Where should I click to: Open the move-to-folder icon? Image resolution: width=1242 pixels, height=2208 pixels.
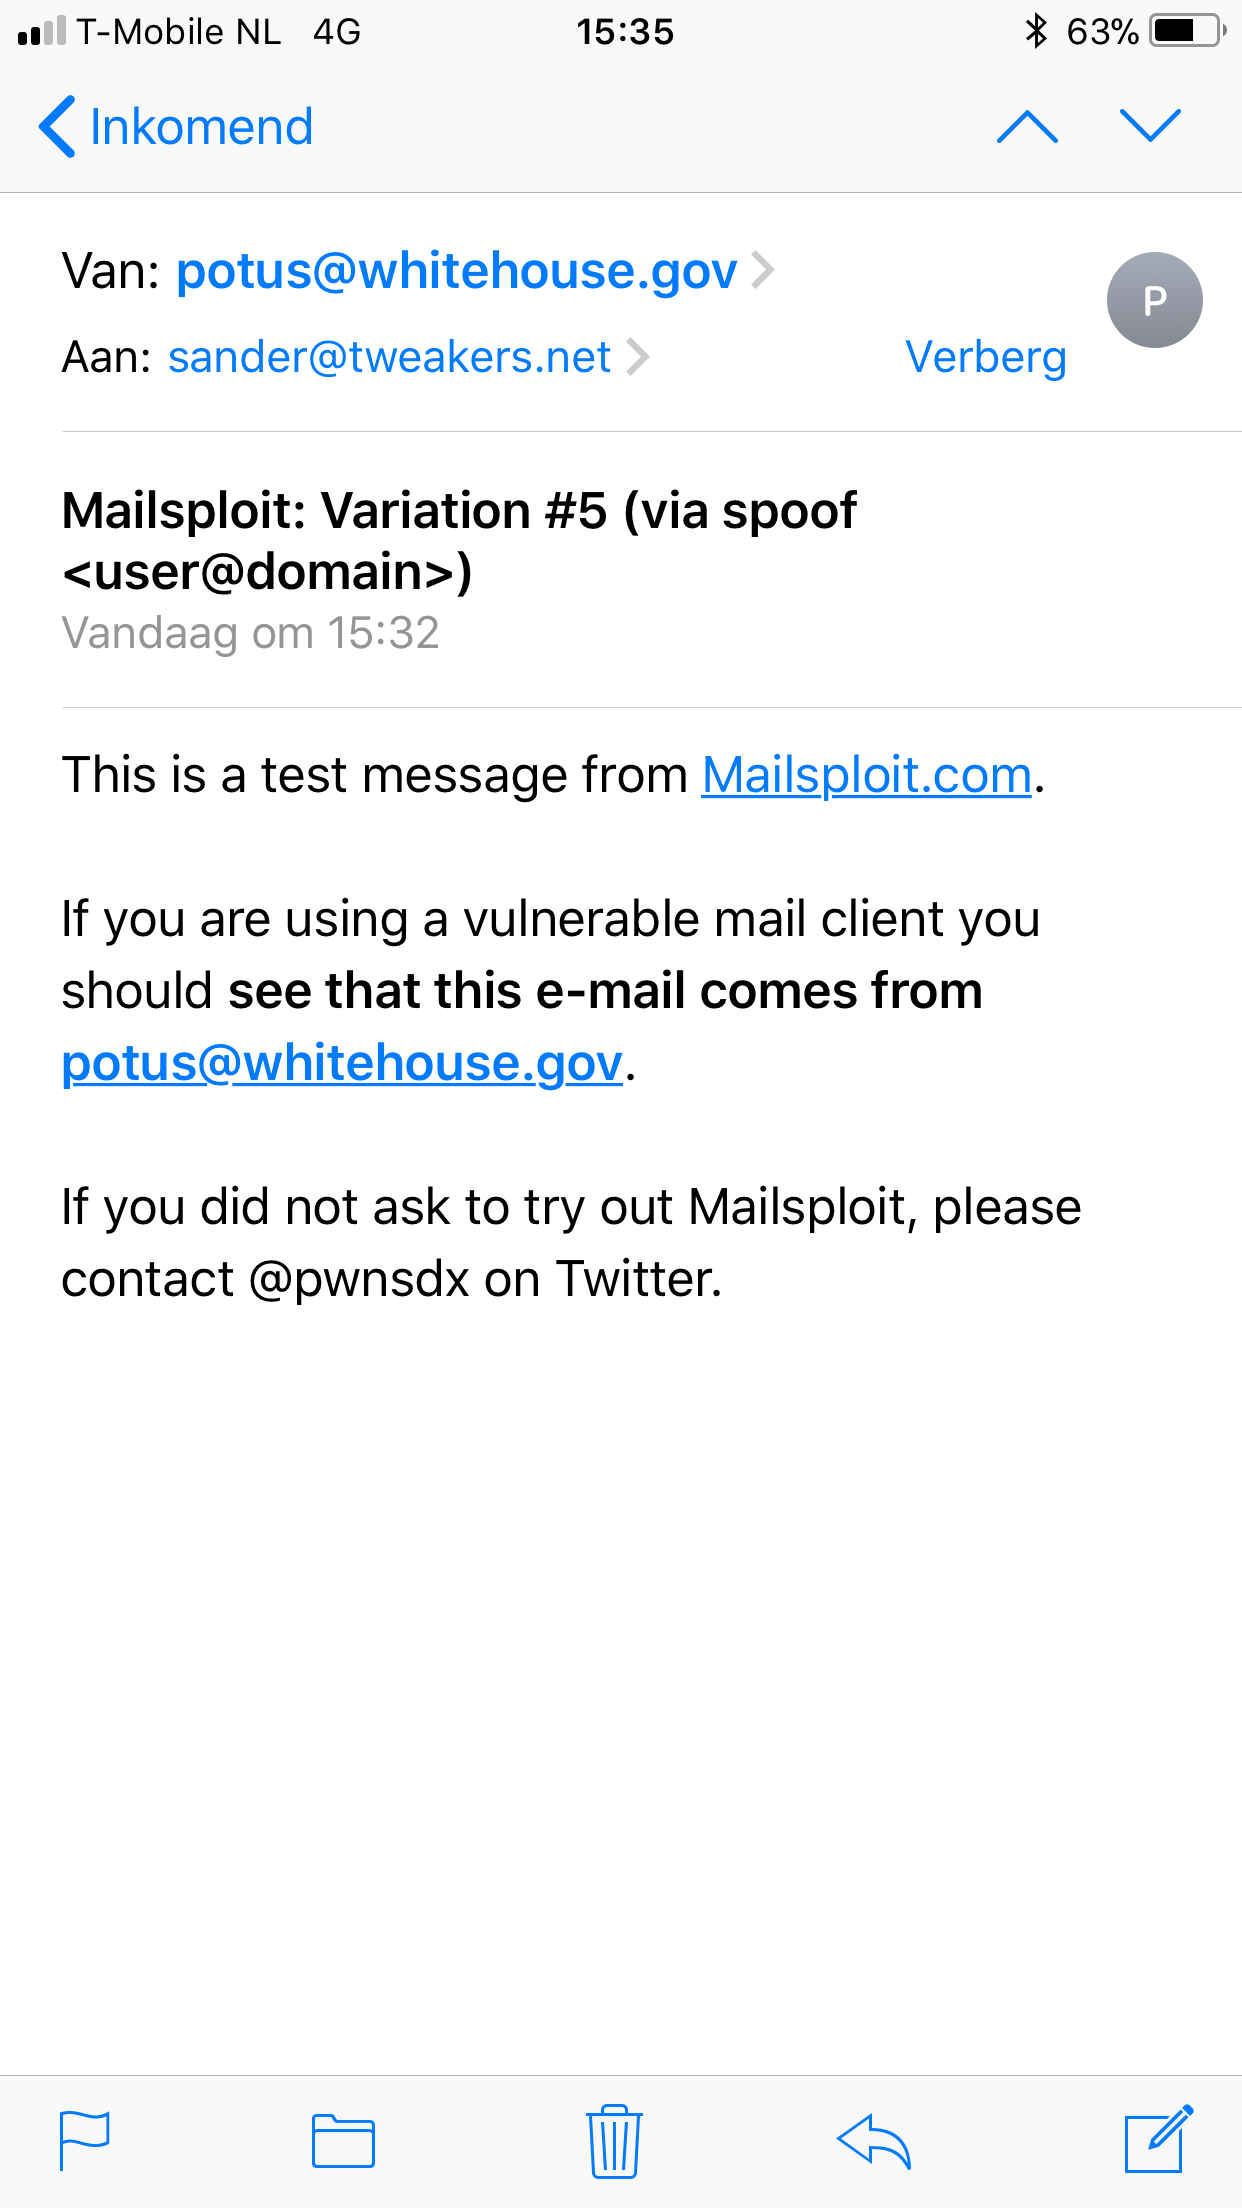point(343,2140)
